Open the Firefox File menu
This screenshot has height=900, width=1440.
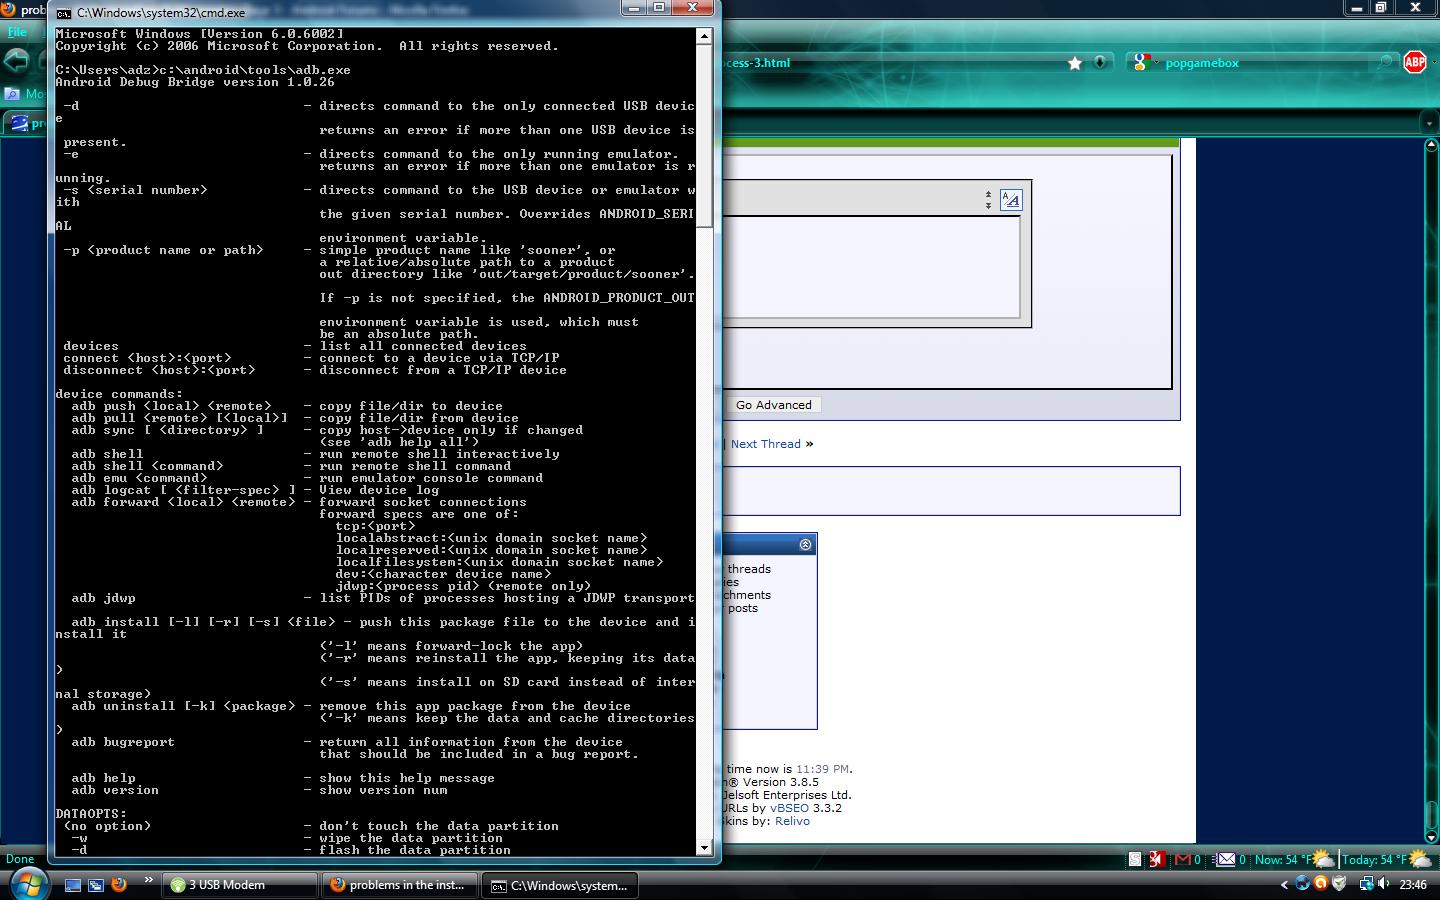pos(17,32)
